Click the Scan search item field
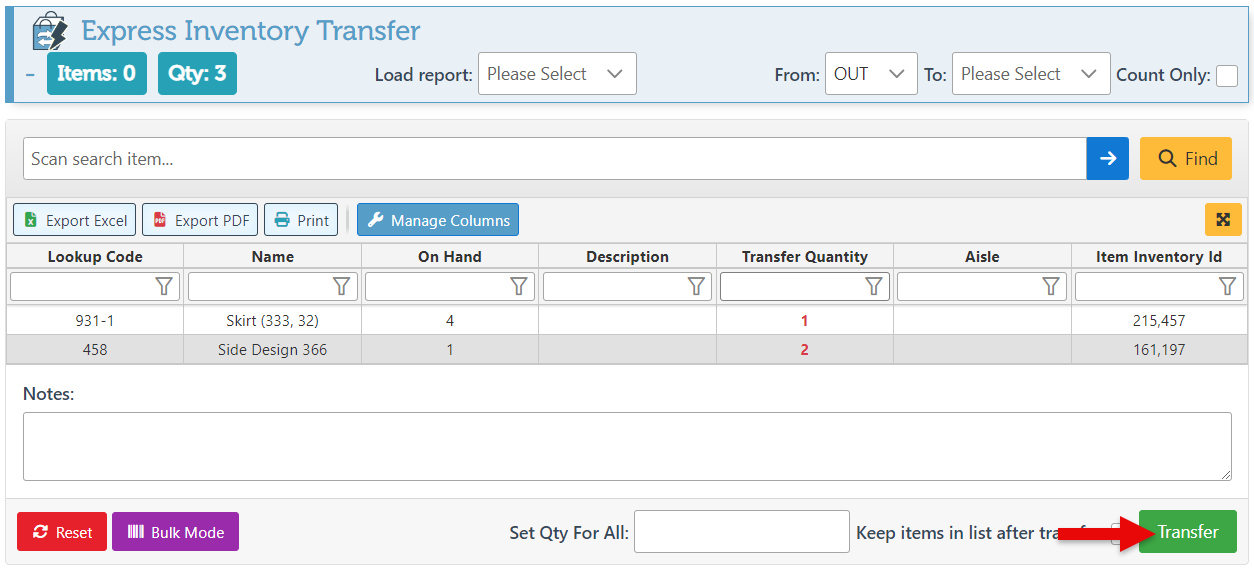Screen dimensions: 1254x570 [554, 159]
